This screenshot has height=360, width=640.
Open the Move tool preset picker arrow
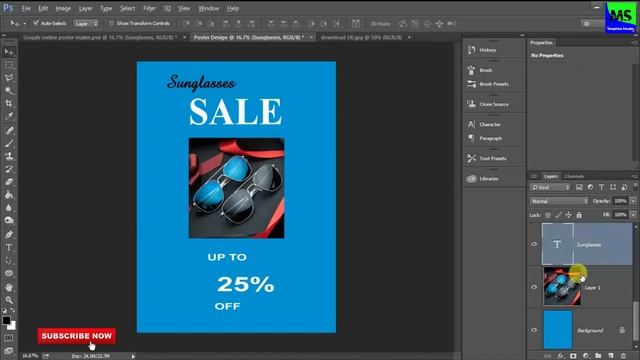click(x=24, y=24)
